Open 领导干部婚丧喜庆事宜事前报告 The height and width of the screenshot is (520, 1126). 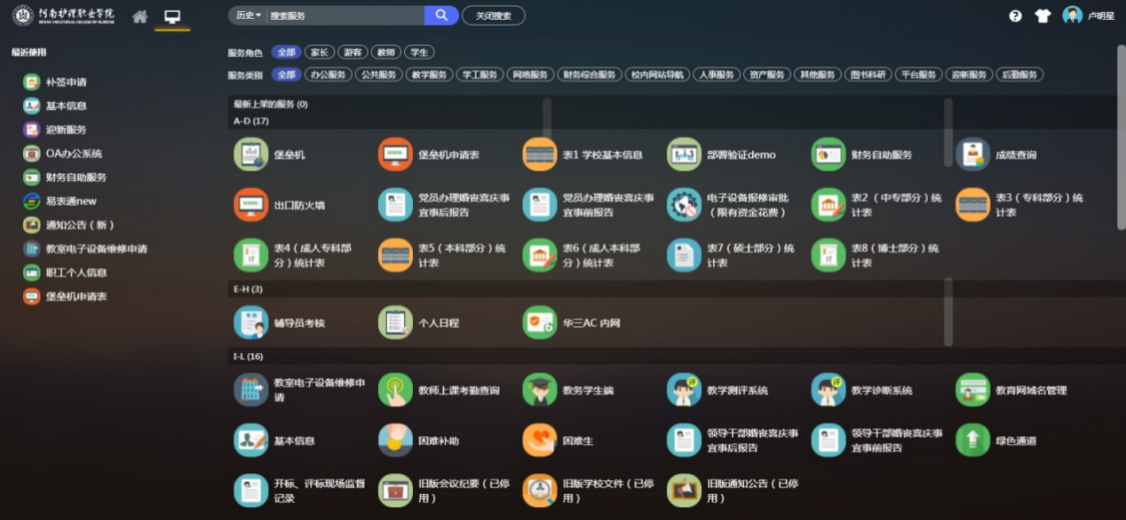point(877,440)
